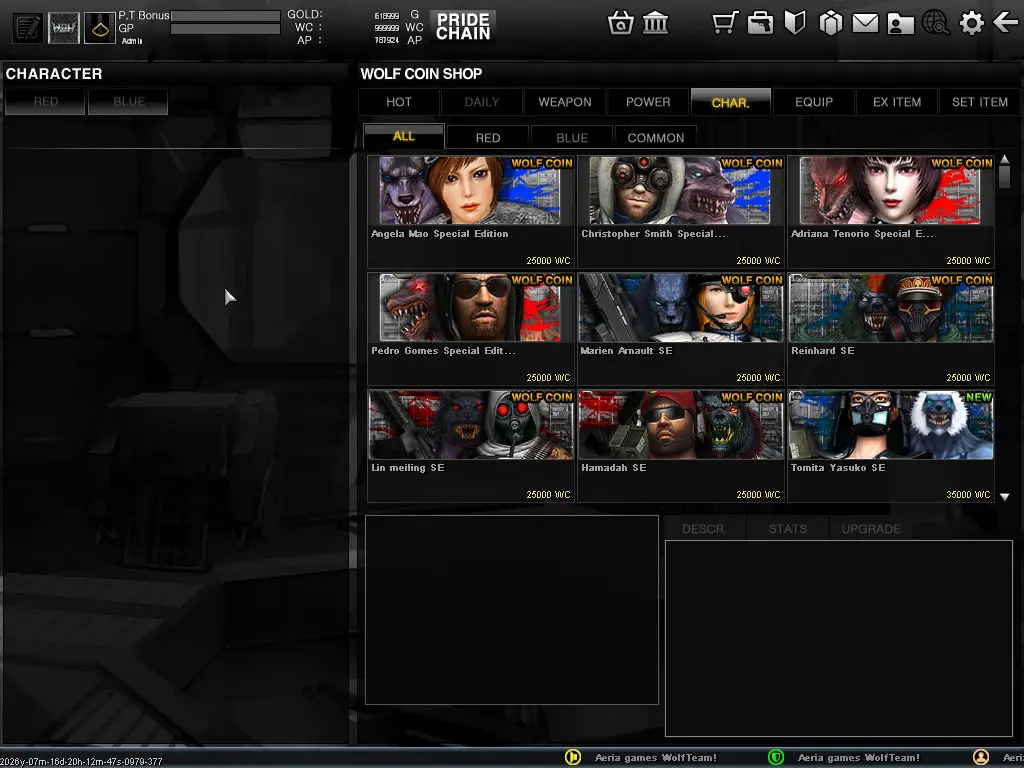Click the shop list scroll up arrow
Screen dimensions: 1024x768
click(1004, 159)
